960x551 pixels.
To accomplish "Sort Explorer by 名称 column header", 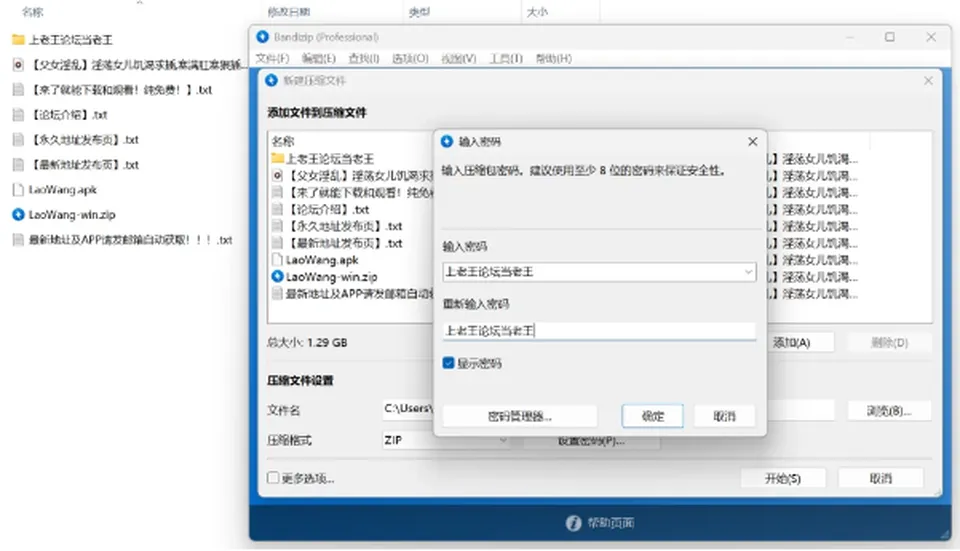I will click(32, 12).
